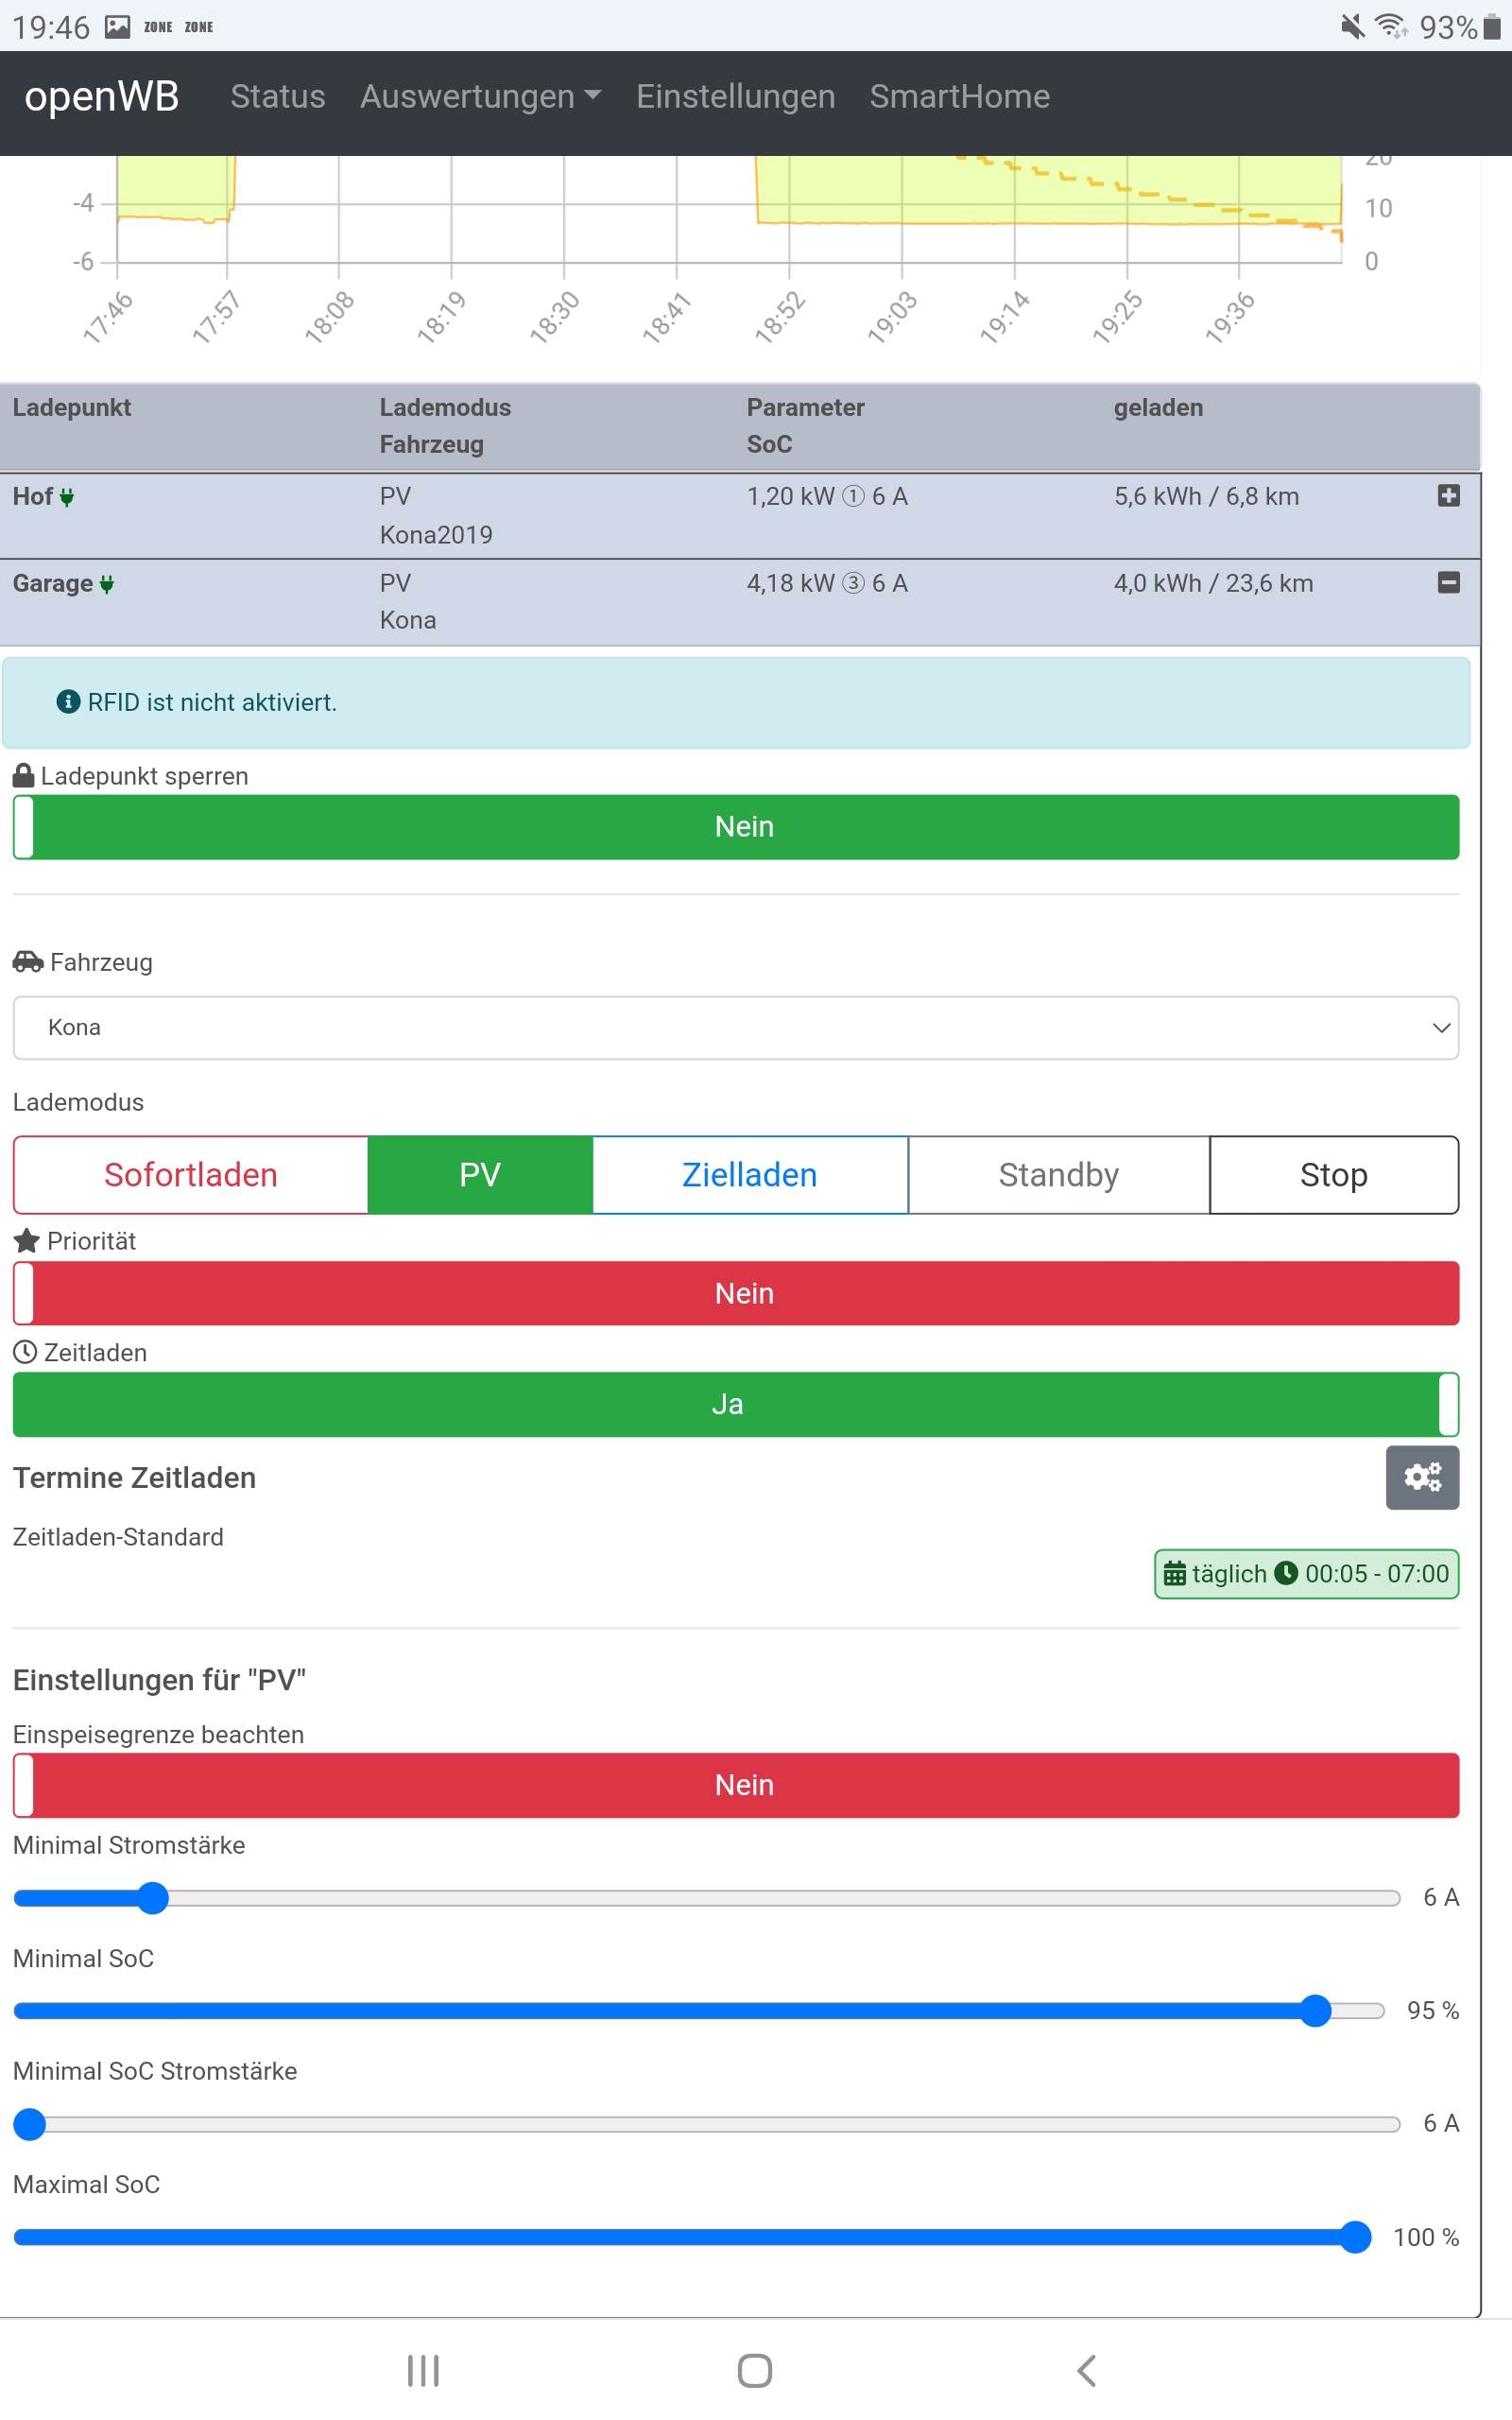The width and height of the screenshot is (1512, 2420).
Task: Click green plug icon next to Garage
Action: tap(107, 584)
